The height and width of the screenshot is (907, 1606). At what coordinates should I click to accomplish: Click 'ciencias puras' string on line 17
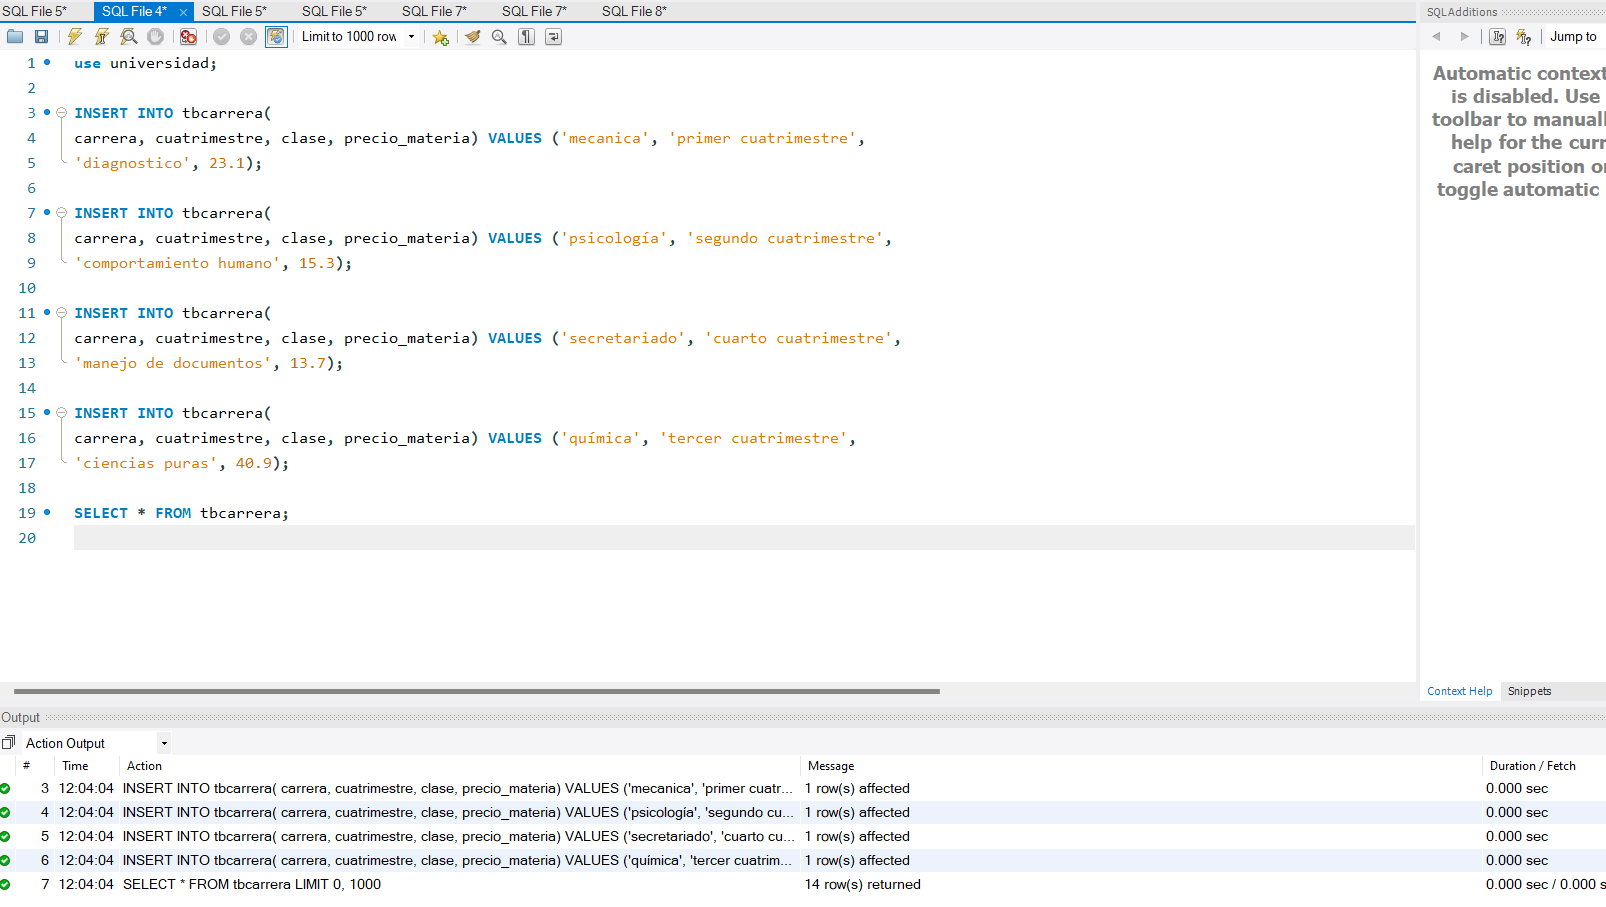tap(146, 463)
